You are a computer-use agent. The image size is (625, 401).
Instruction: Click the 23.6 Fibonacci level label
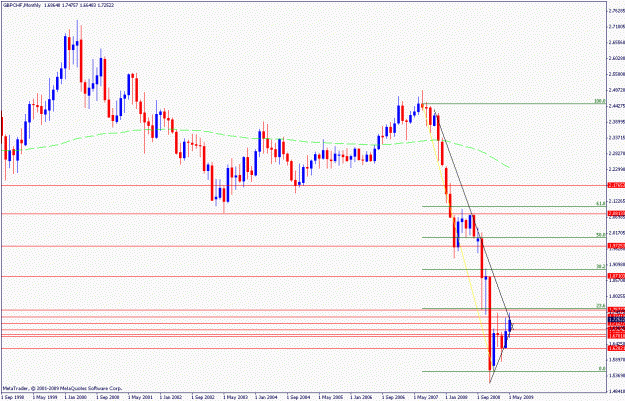[601, 306]
